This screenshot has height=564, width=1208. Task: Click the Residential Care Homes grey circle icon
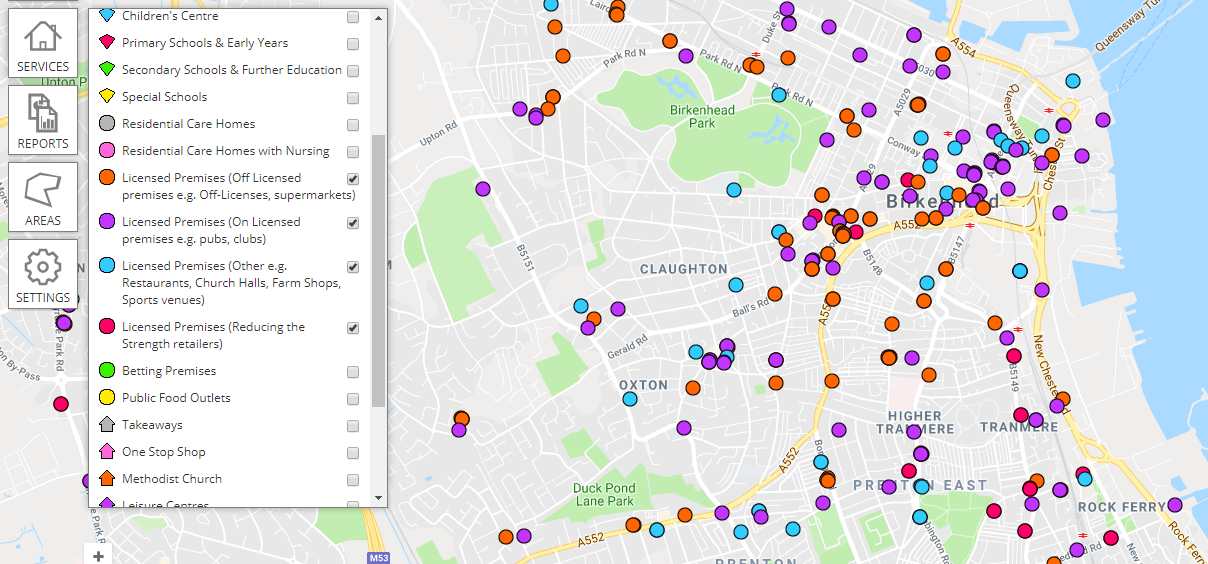(x=107, y=124)
